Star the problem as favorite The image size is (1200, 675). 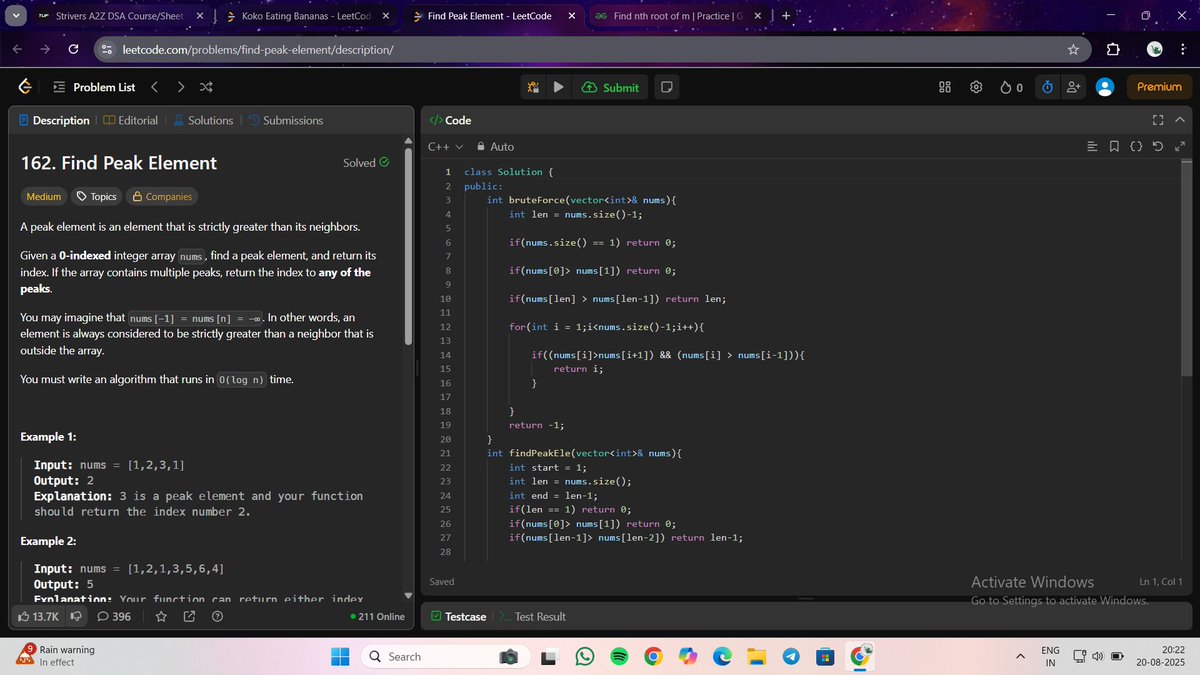[x=161, y=617]
